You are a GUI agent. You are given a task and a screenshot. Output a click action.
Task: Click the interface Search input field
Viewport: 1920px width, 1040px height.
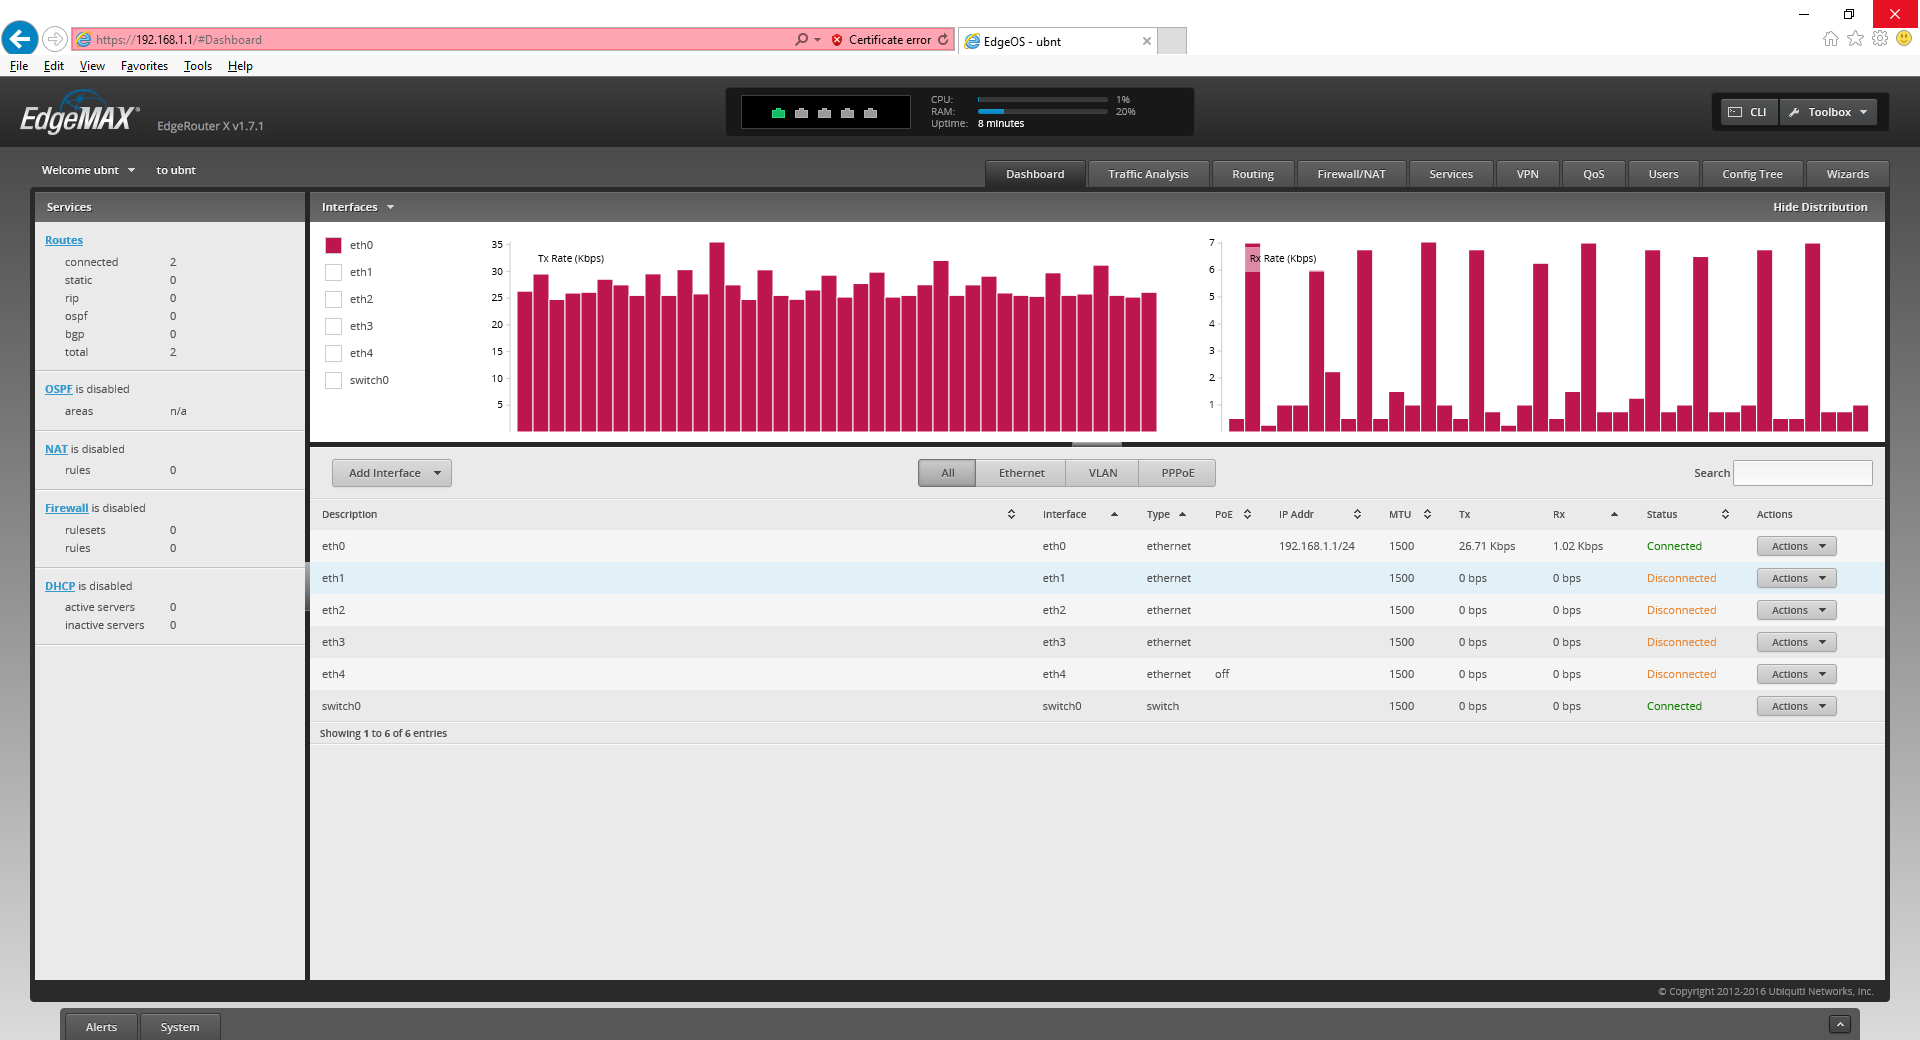coord(1802,473)
